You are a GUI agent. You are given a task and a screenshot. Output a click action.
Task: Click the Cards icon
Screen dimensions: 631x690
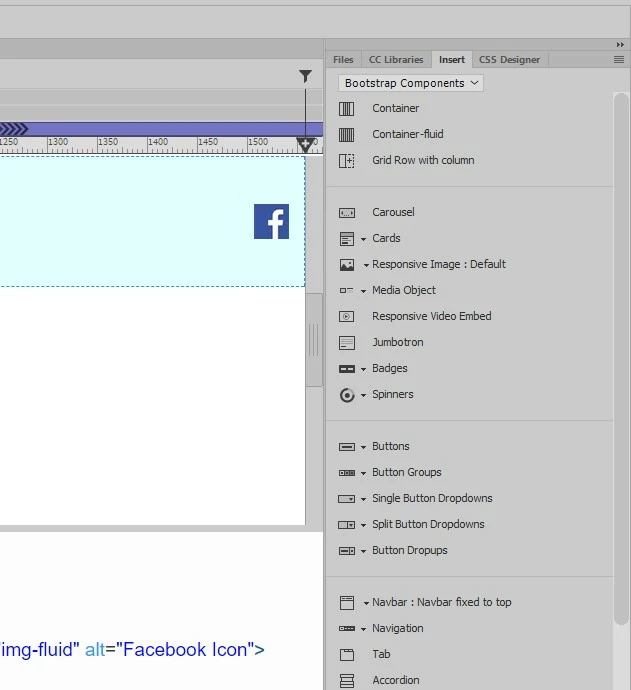click(x=347, y=239)
